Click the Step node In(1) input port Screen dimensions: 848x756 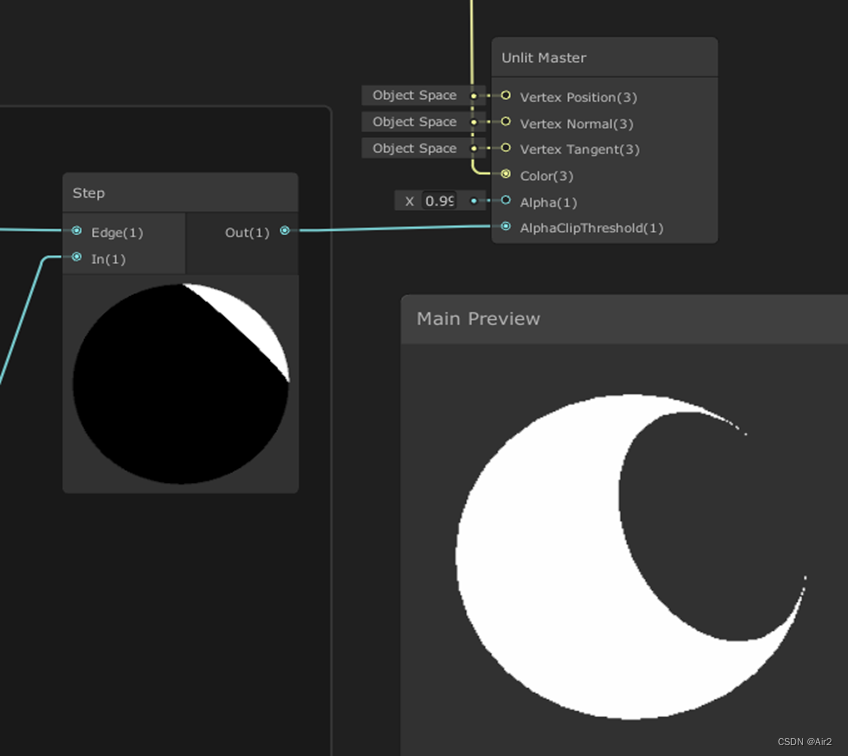[77, 257]
